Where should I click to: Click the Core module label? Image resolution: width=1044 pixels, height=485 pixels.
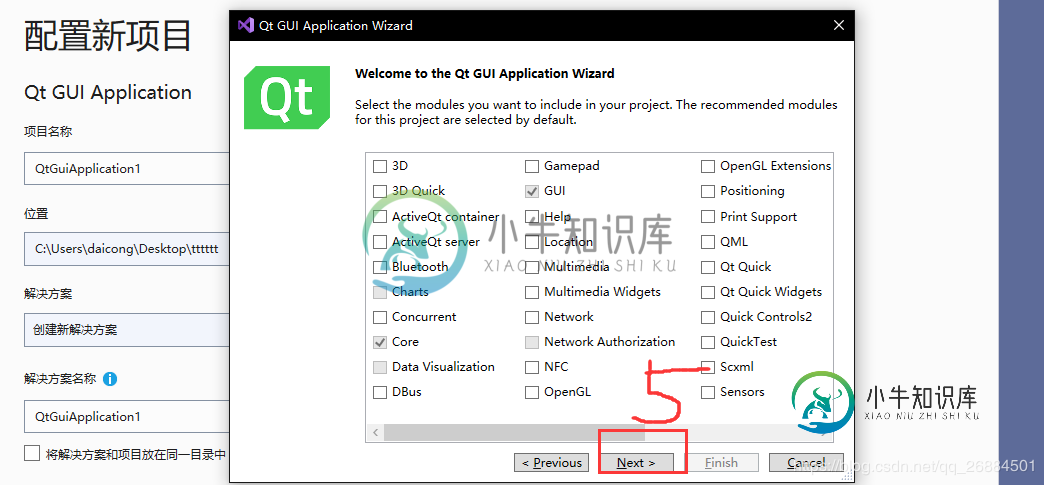pyautogui.click(x=405, y=342)
